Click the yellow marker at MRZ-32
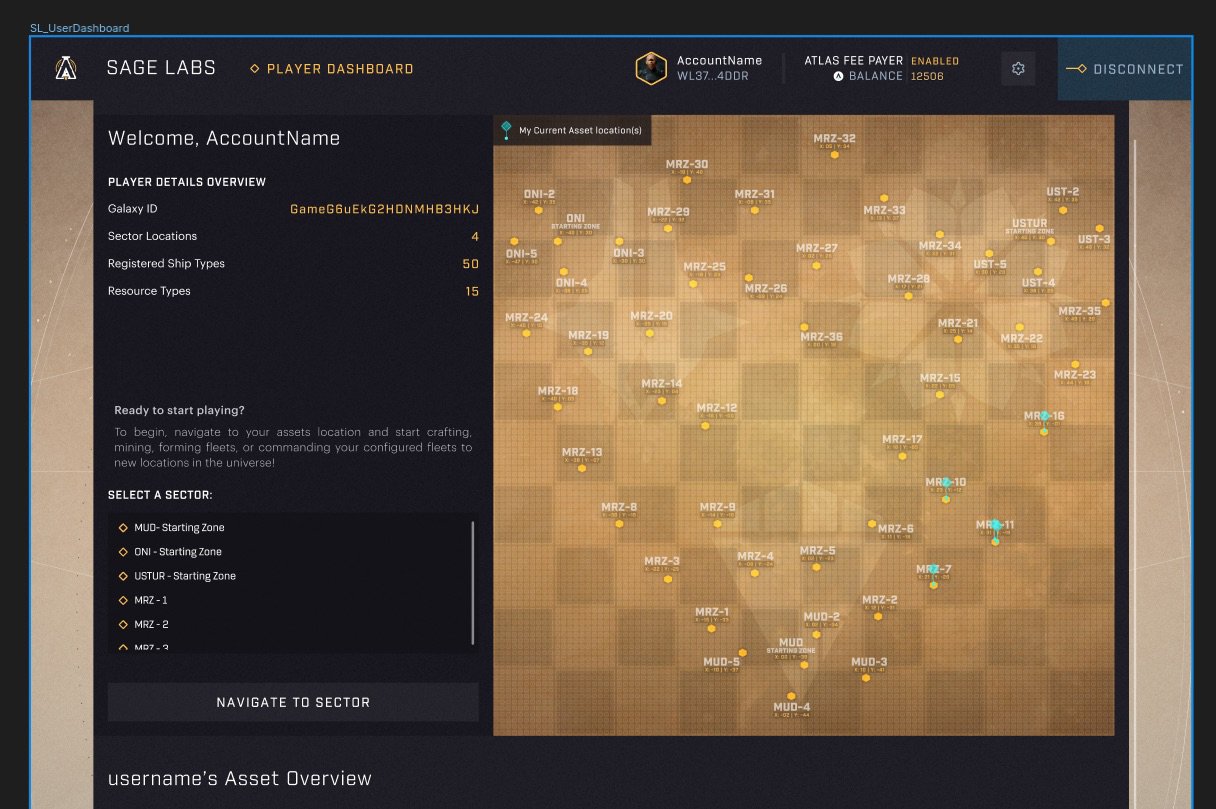Image resolution: width=1216 pixels, height=809 pixels. [x=834, y=155]
